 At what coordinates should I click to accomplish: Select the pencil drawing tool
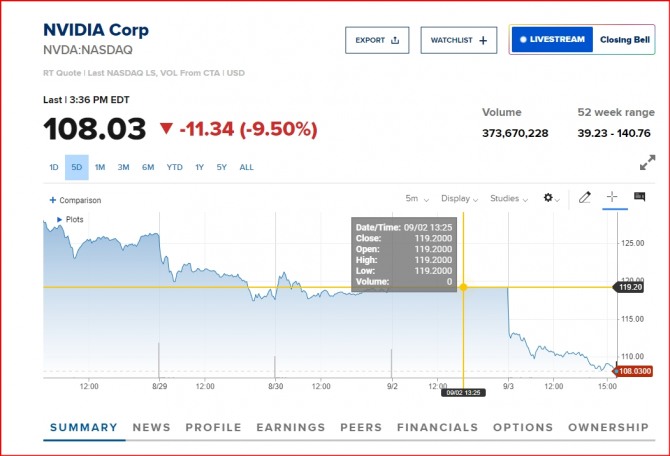coord(586,198)
